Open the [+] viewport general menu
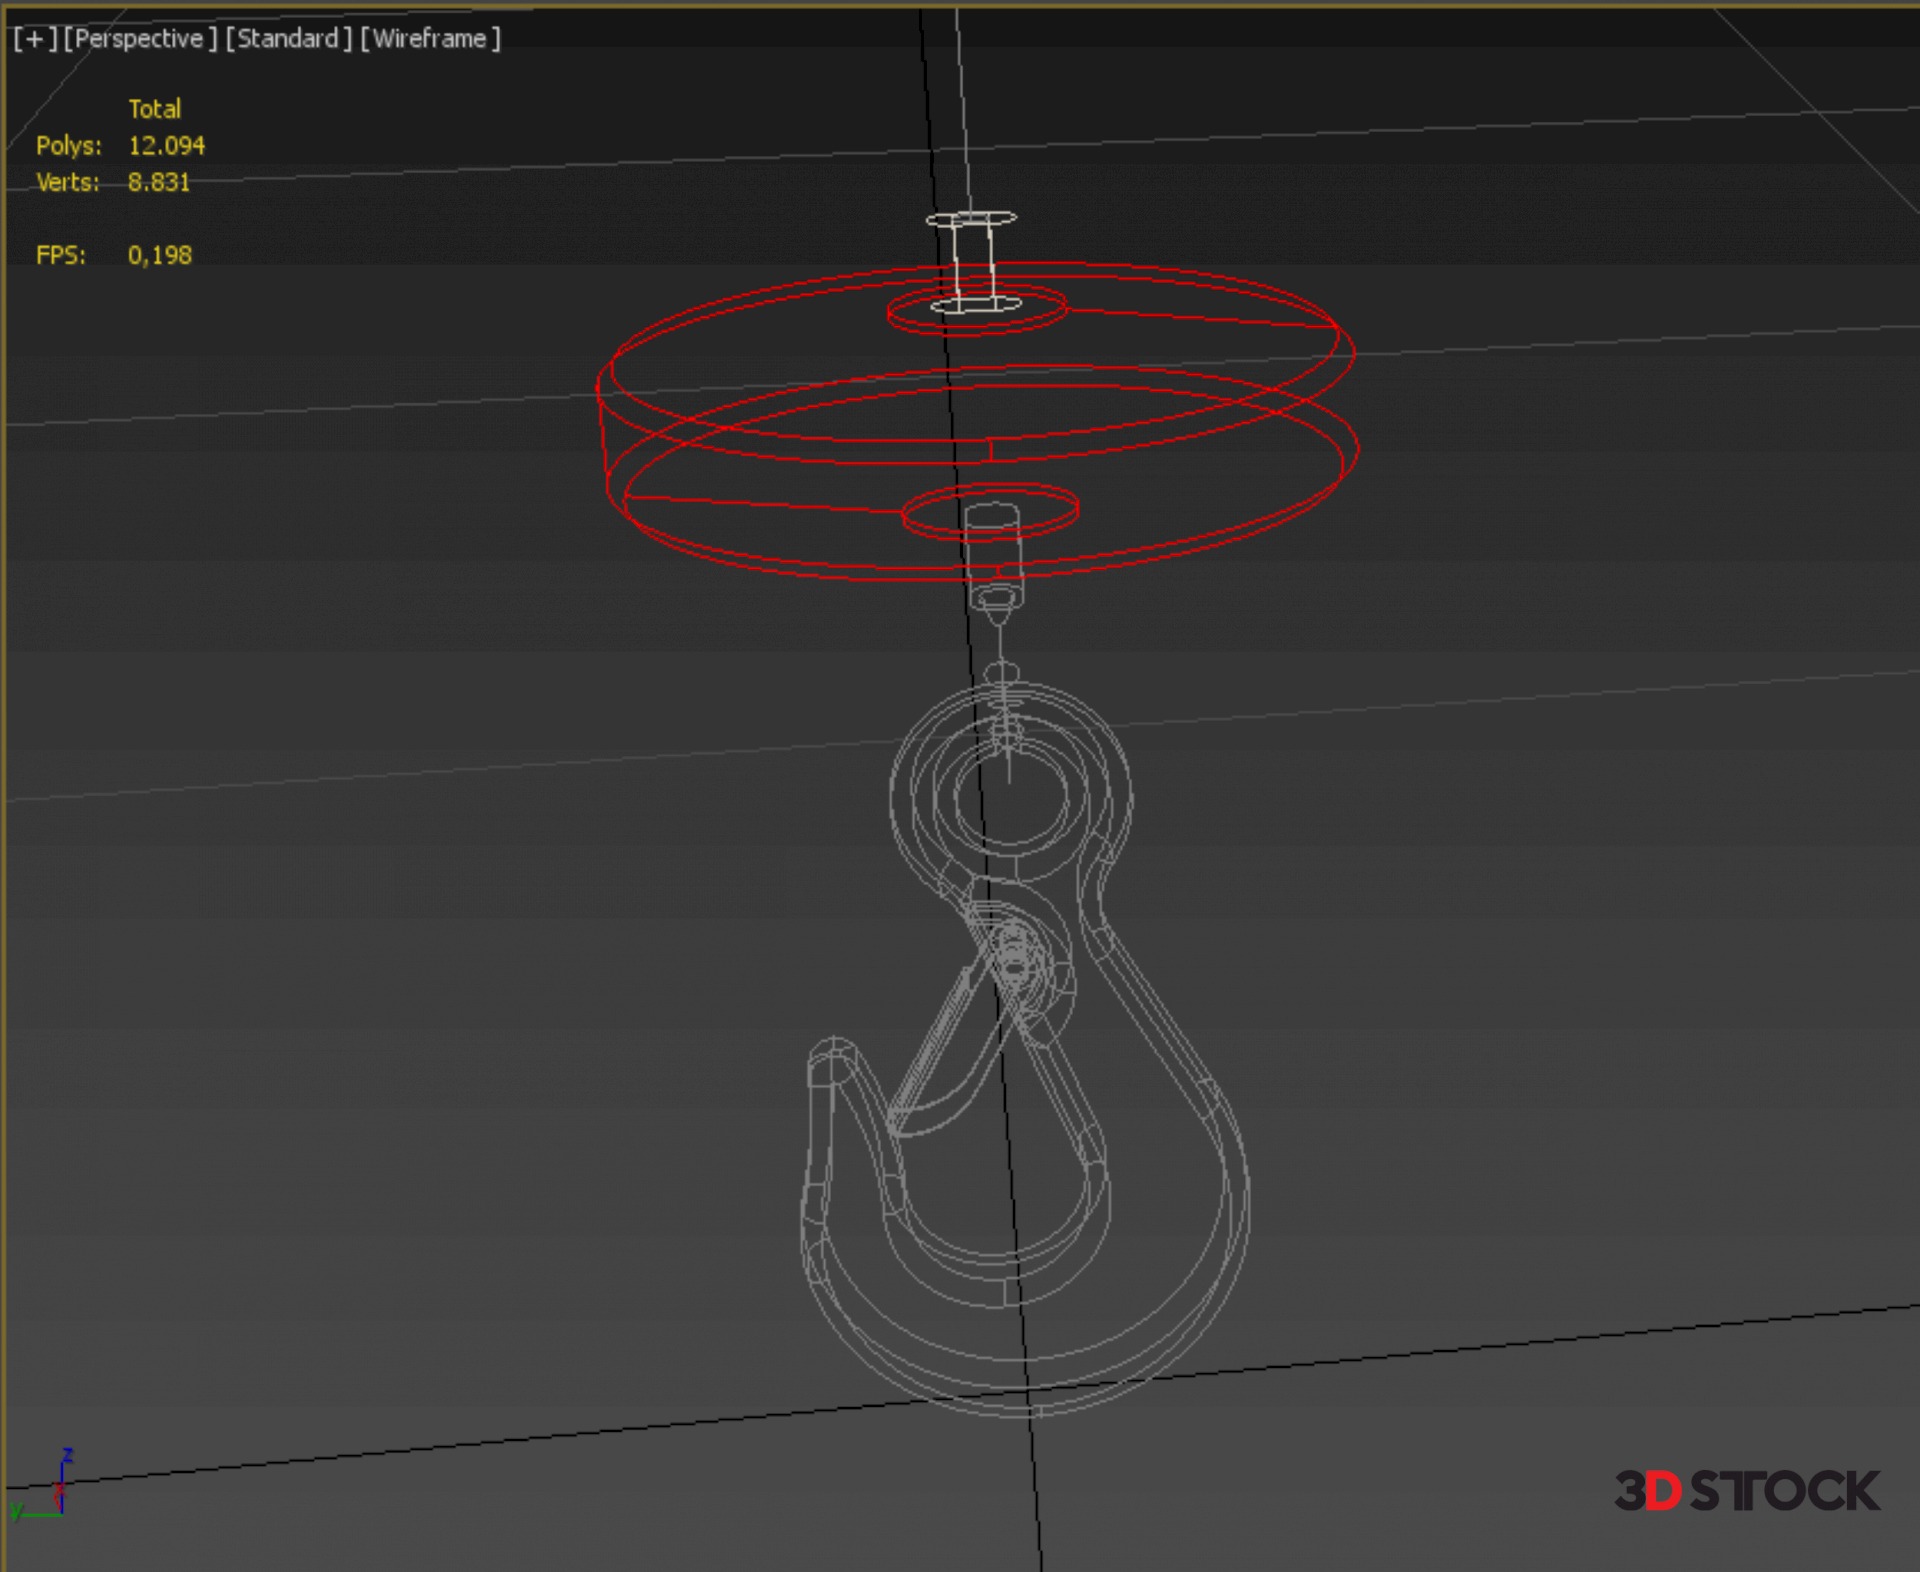 [x=34, y=39]
